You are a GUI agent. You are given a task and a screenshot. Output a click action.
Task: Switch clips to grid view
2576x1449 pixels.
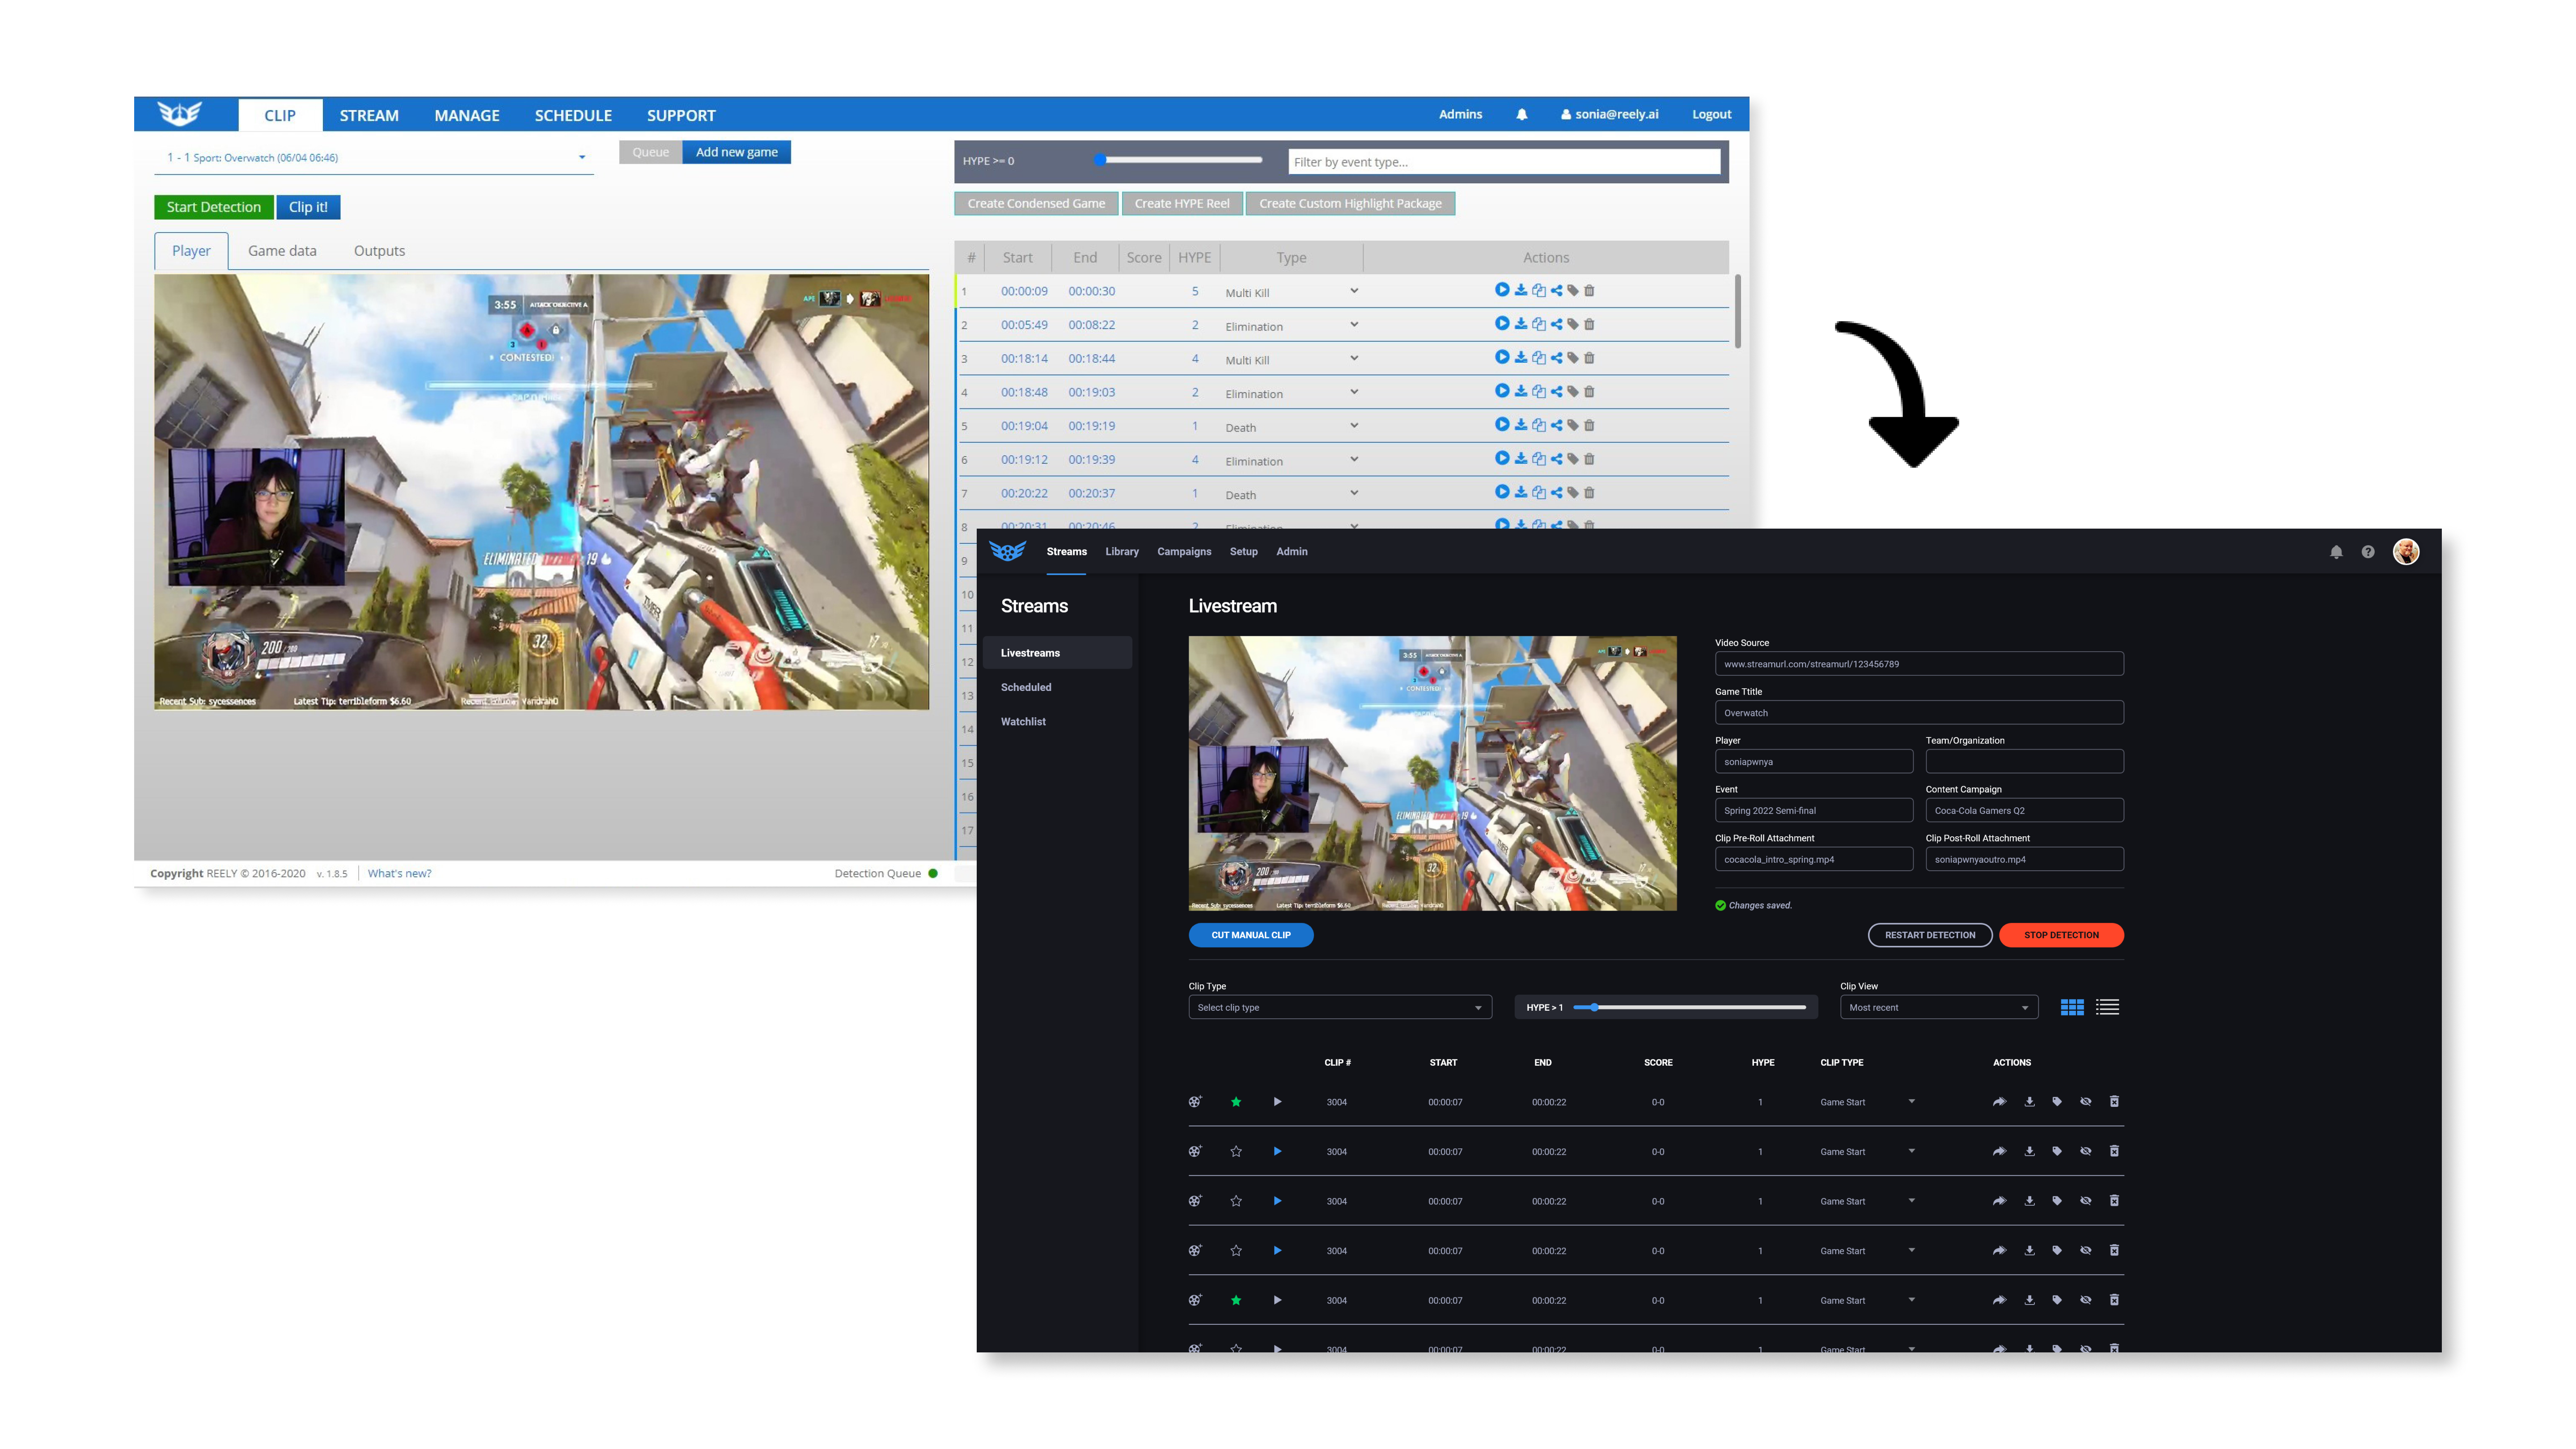tap(2072, 1008)
